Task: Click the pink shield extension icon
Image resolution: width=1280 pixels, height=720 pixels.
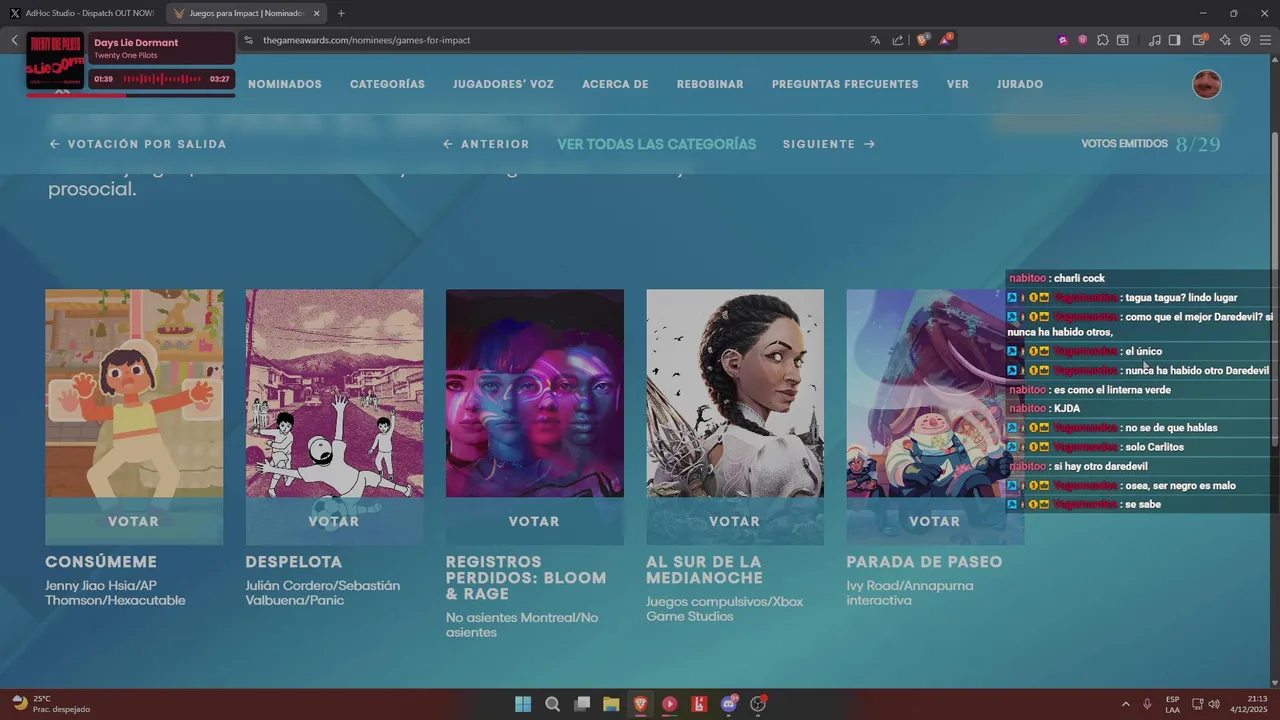Action: pyautogui.click(x=1082, y=40)
